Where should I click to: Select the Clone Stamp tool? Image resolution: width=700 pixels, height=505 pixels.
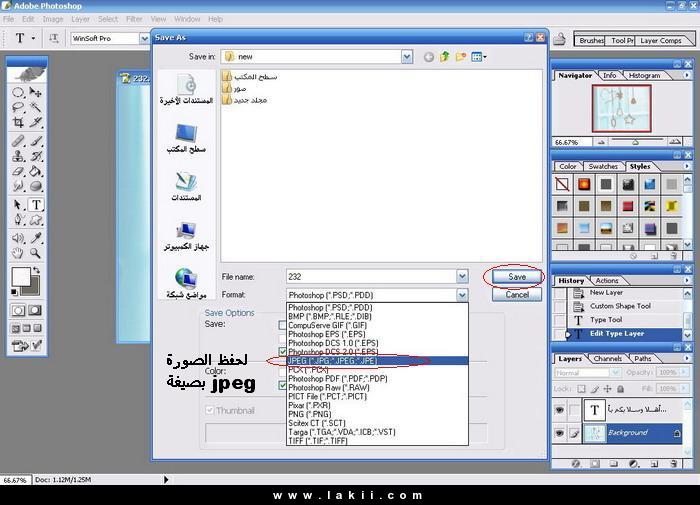click(x=18, y=156)
